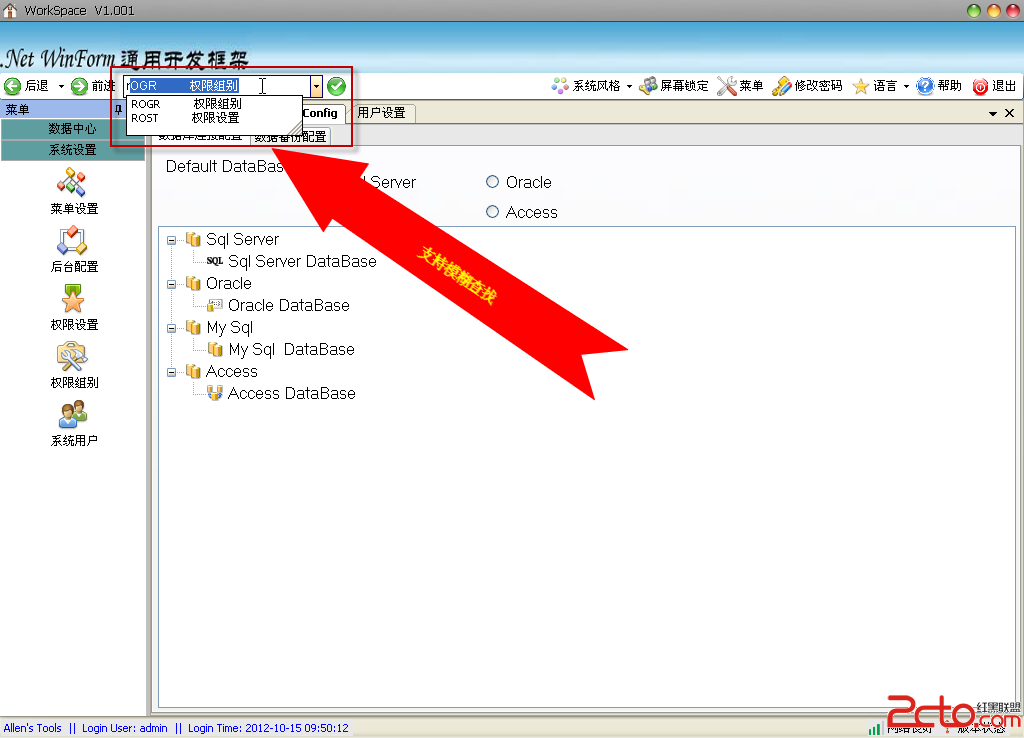Image resolution: width=1024 pixels, height=738 pixels.
Task: Open the search combo box dropdown arrow
Action: tap(316, 86)
